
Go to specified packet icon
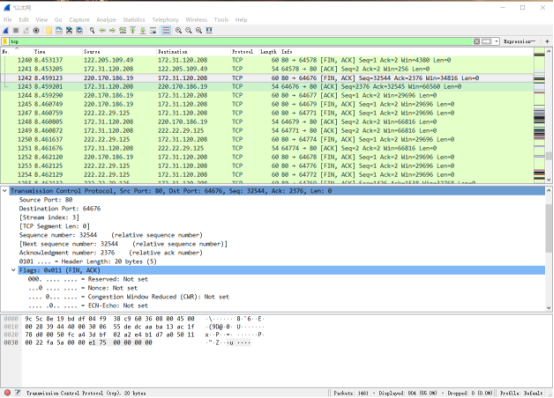click(123, 31)
